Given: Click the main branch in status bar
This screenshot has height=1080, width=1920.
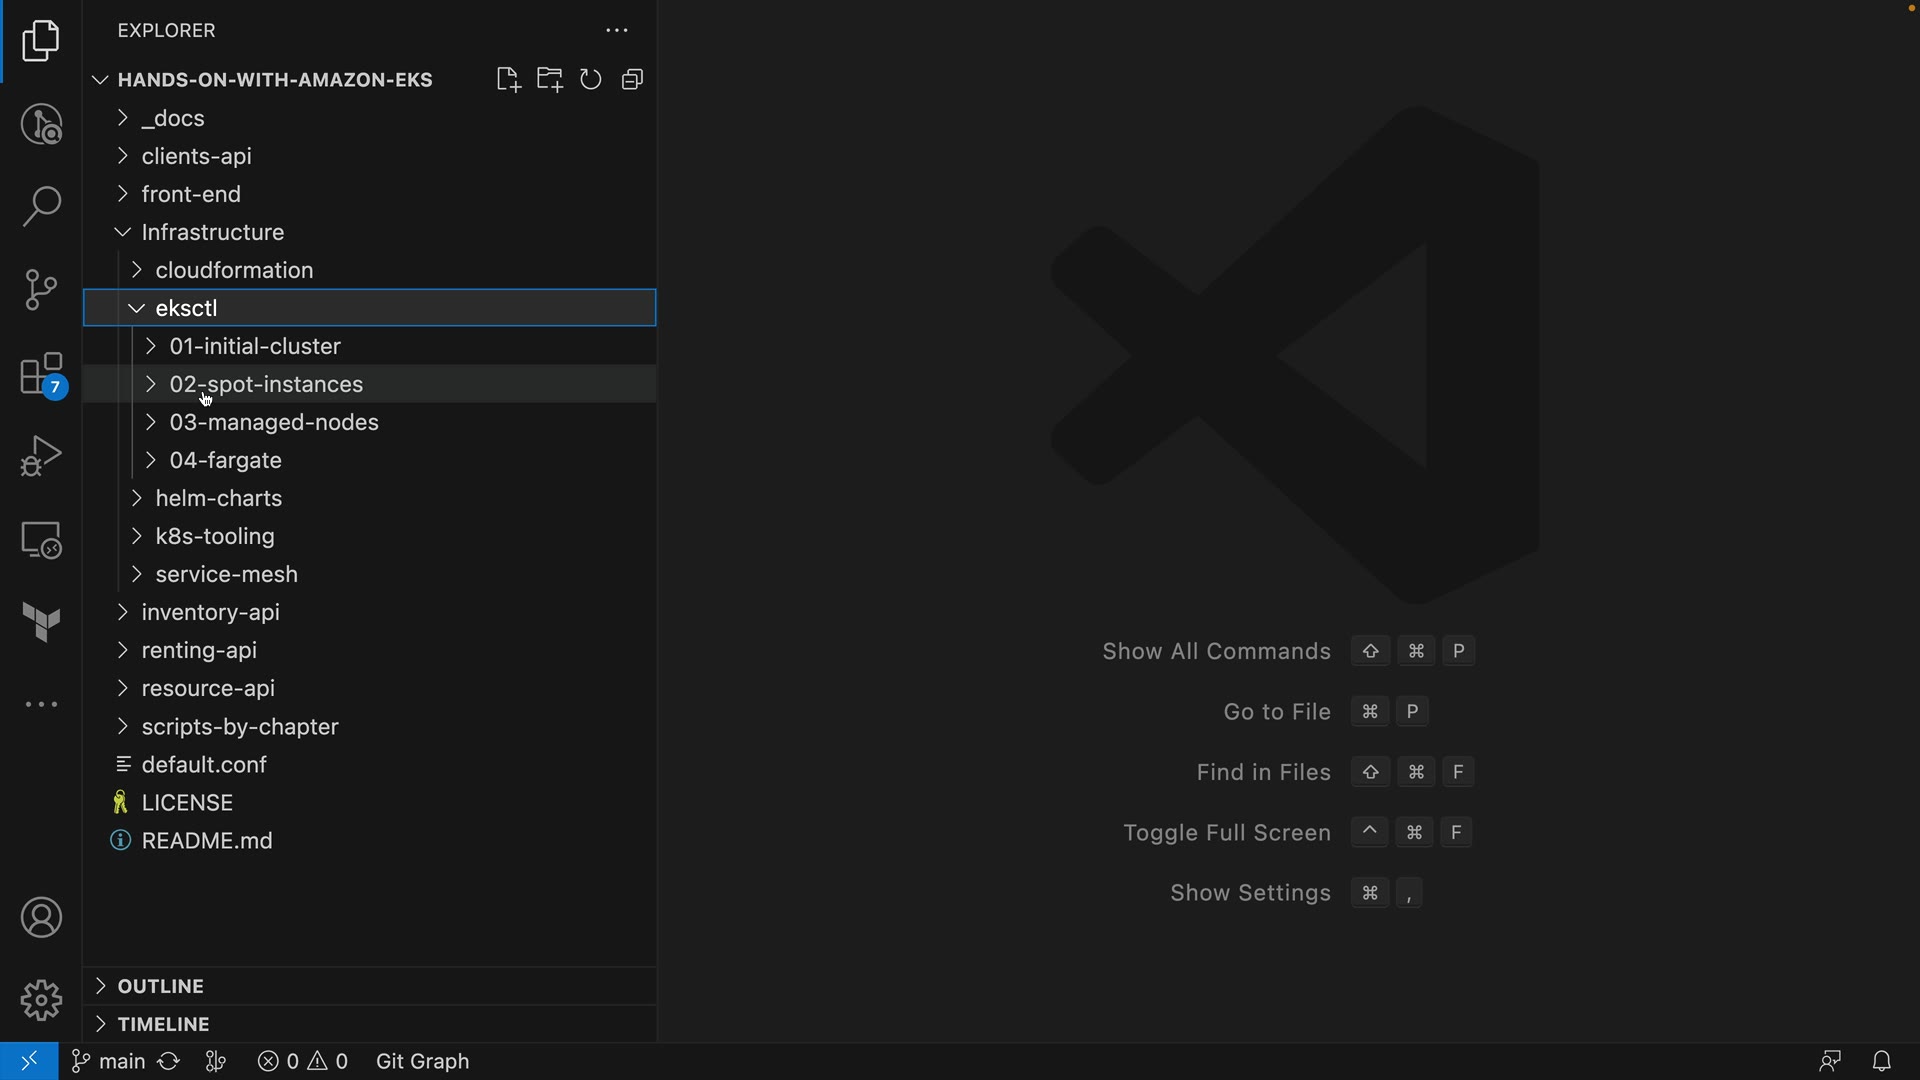Looking at the screenshot, I should tap(108, 1061).
